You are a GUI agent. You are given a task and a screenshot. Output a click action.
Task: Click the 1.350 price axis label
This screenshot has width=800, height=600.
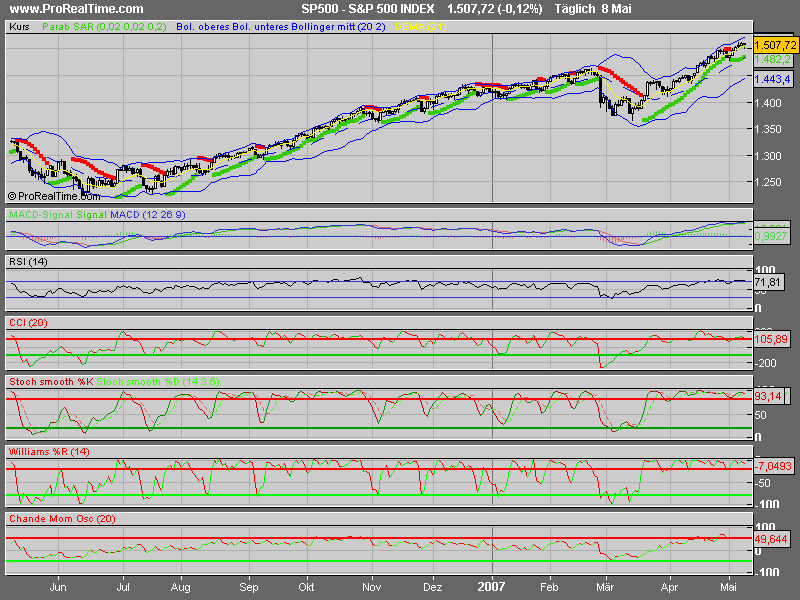coord(770,129)
